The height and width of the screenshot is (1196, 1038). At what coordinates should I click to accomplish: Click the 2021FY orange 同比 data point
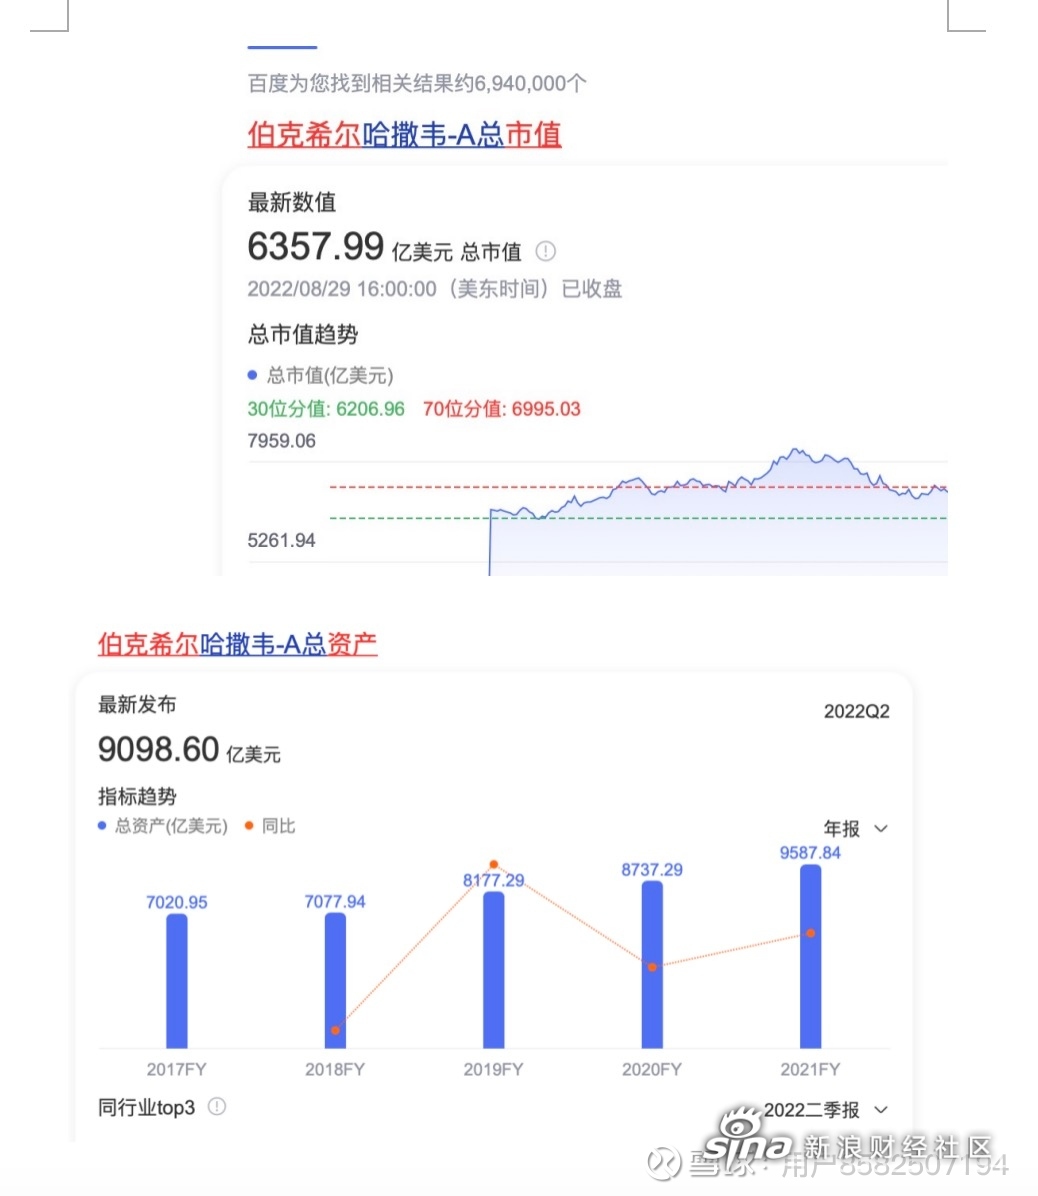pyautogui.click(x=811, y=933)
